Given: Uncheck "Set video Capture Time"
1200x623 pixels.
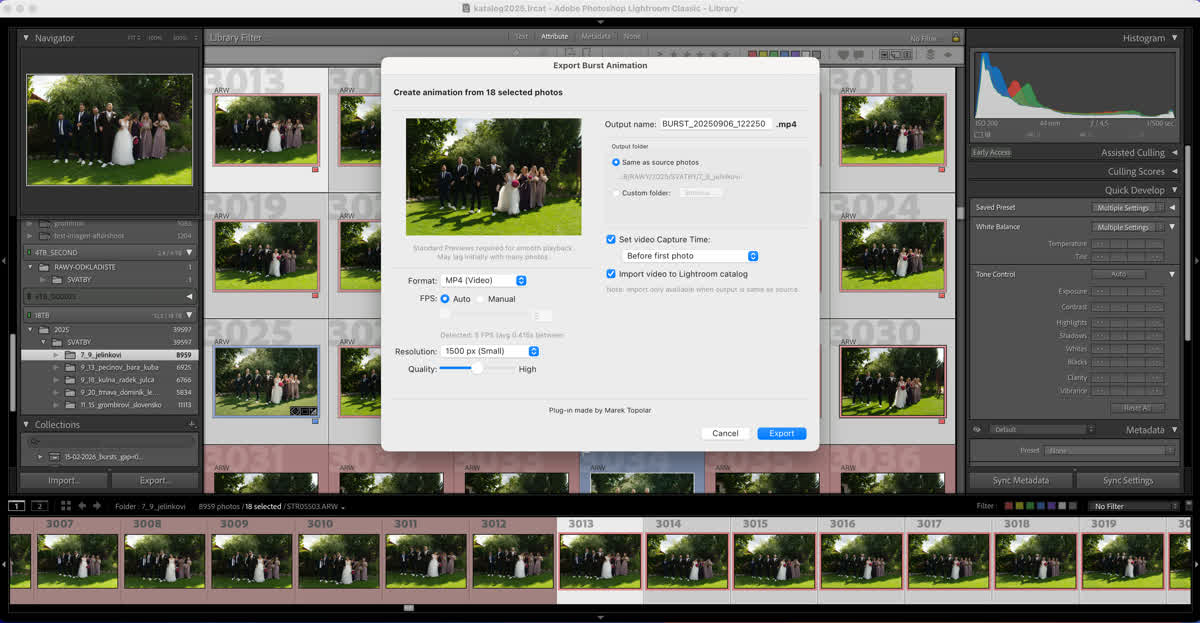Looking at the screenshot, I should [x=610, y=239].
